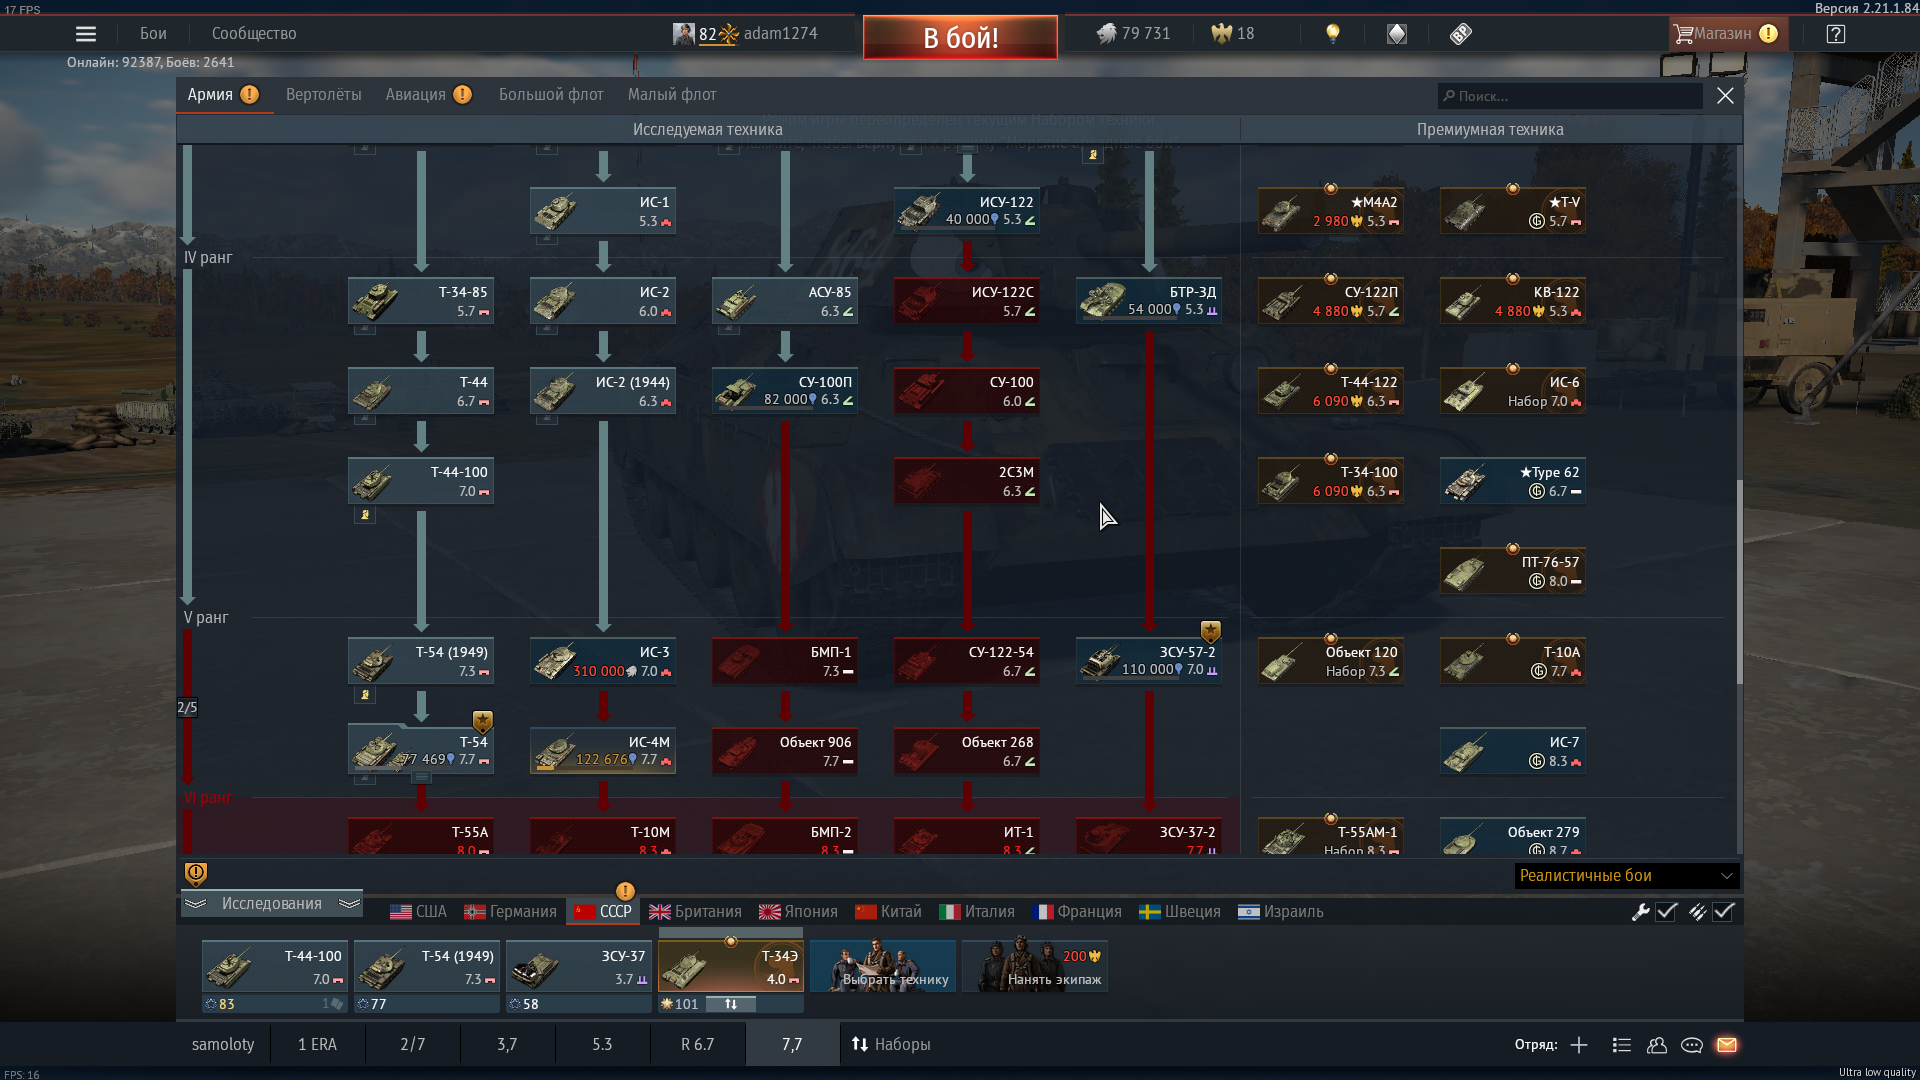Switch to Армия tab
Screen dimensions: 1920x1080
pyautogui.click(x=223, y=94)
